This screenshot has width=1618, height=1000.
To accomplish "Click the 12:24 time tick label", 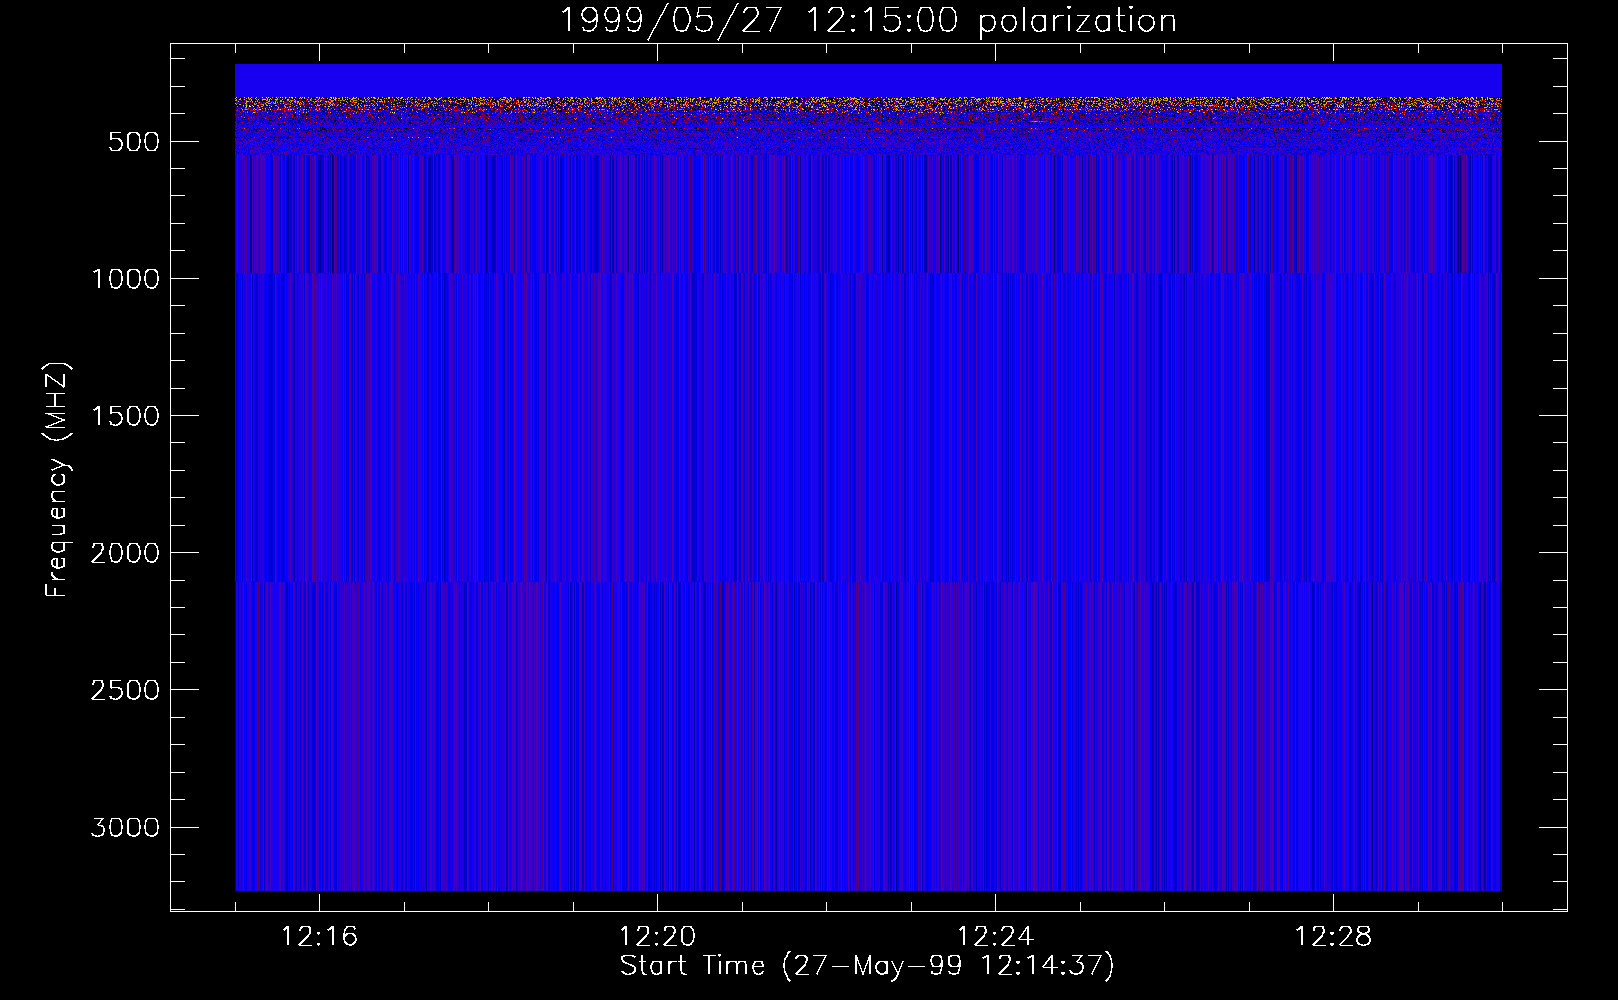I will click(x=996, y=937).
